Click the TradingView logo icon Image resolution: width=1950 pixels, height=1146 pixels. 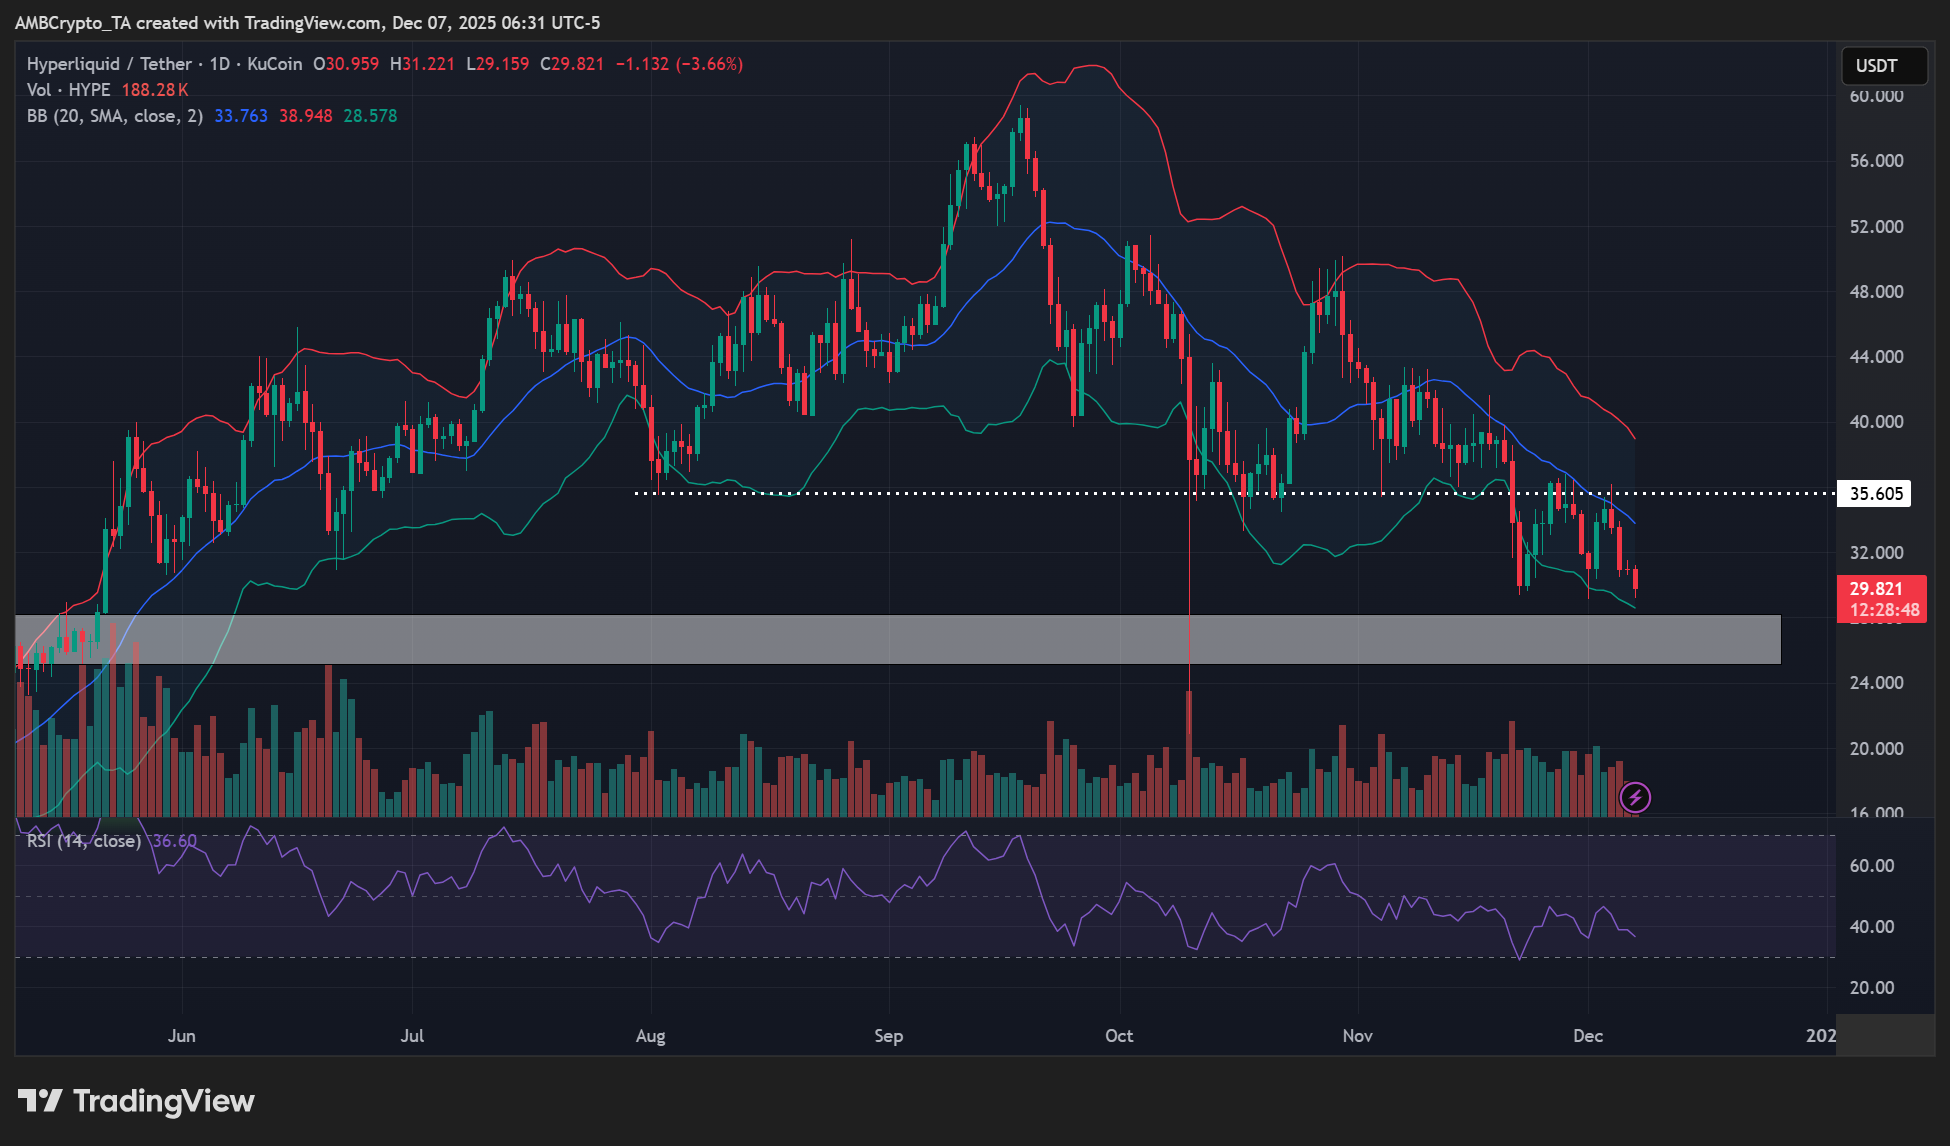click(x=40, y=1101)
